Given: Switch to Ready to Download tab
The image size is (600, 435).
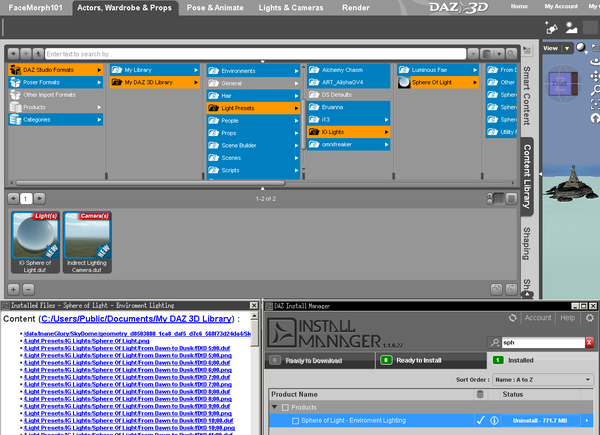Looking at the screenshot, I should 320,360.
